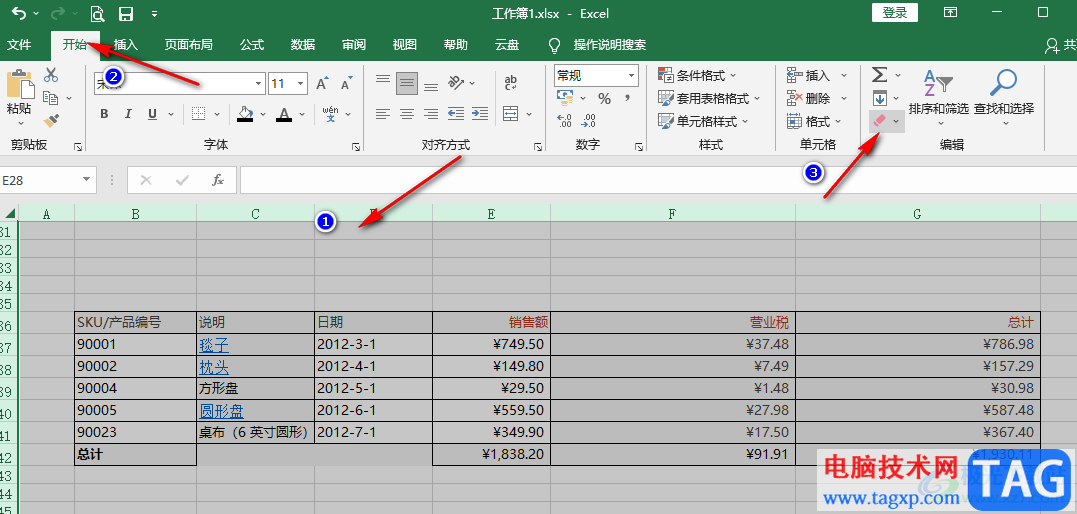The height and width of the screenshot is (514, 1077).
Task: Click the Clear eraser icon
Action: 879,121
